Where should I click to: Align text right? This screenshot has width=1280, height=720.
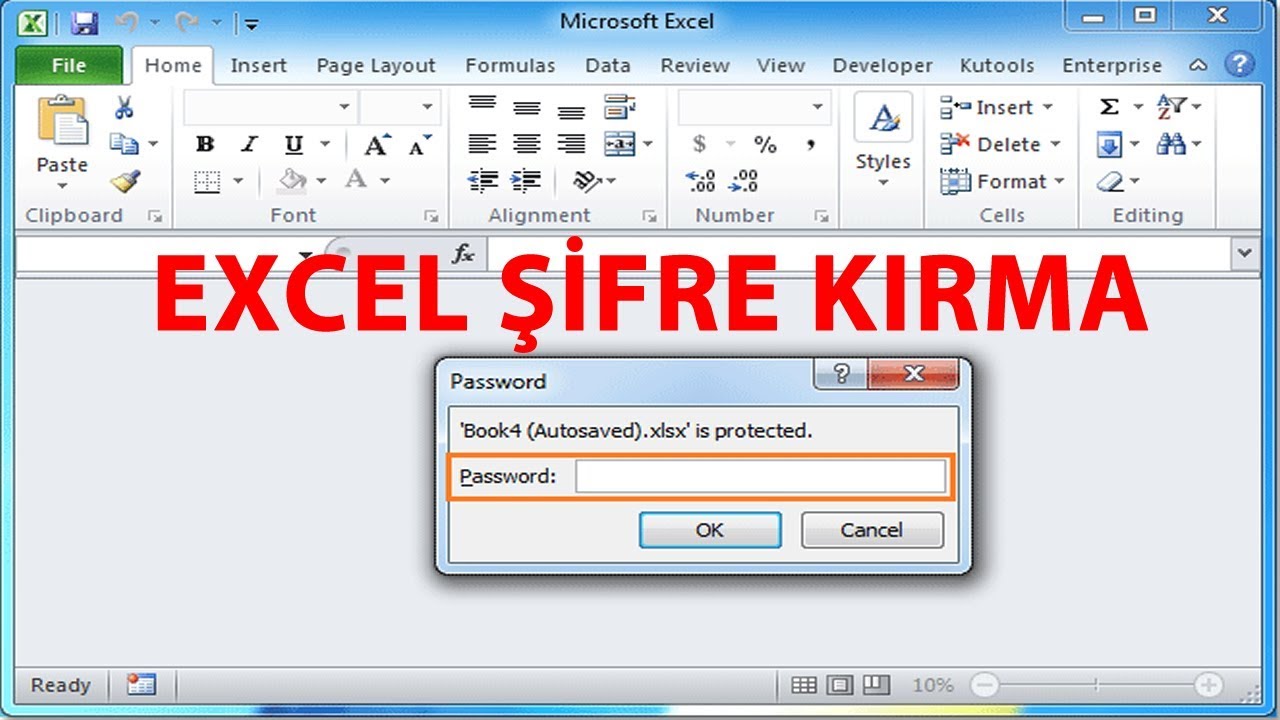click(571, 144)
